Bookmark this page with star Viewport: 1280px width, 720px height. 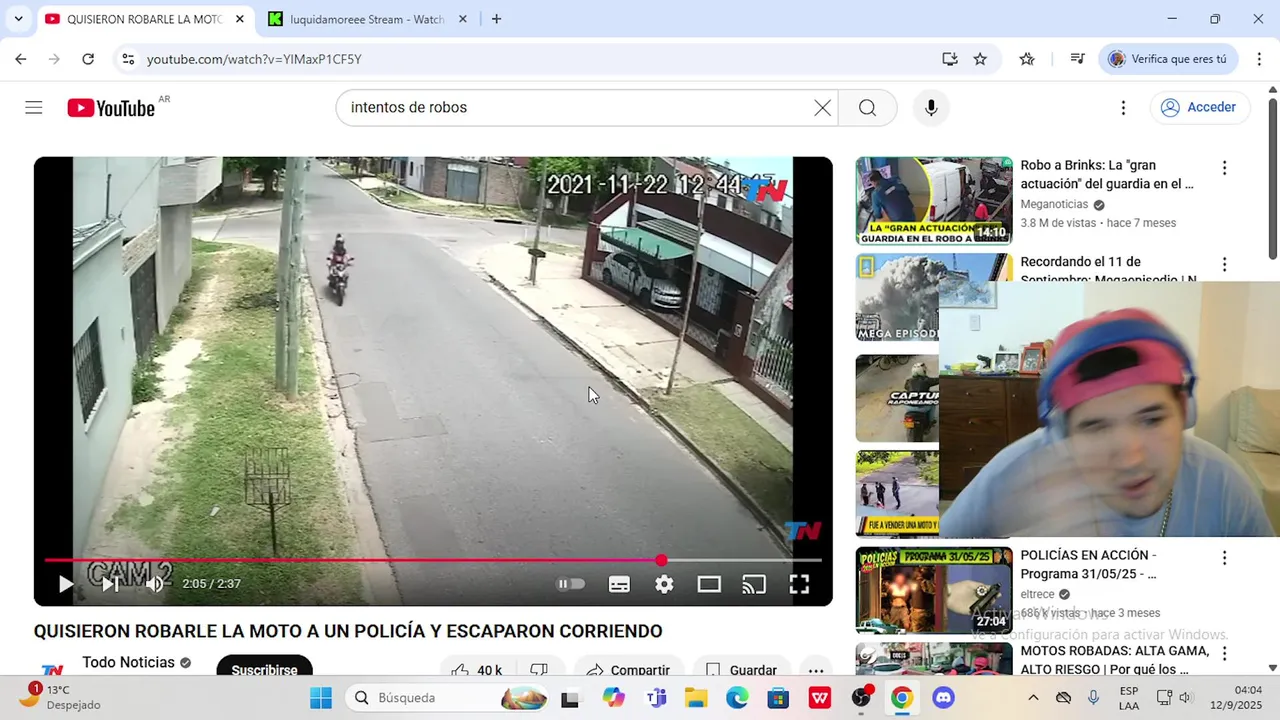point(980,59)
